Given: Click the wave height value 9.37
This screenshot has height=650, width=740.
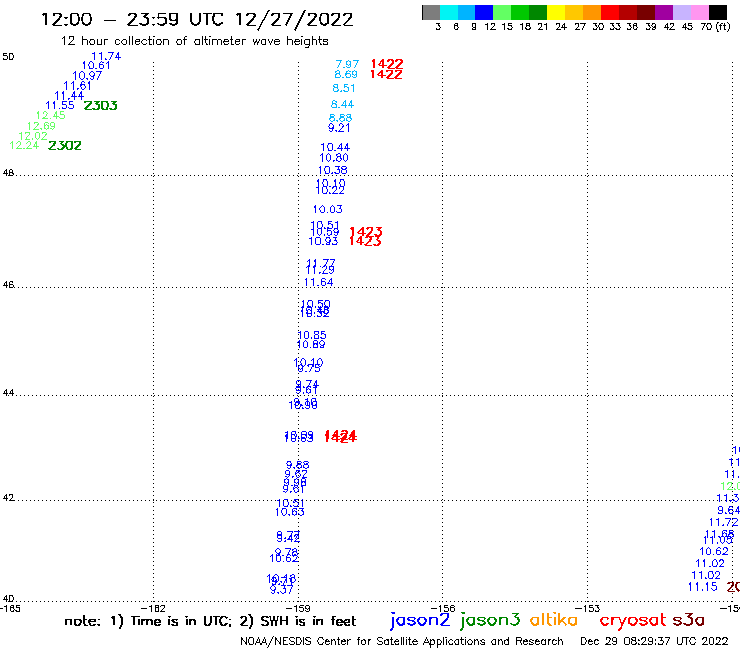Looking at the screenshot, I should [x=282, y=590].
